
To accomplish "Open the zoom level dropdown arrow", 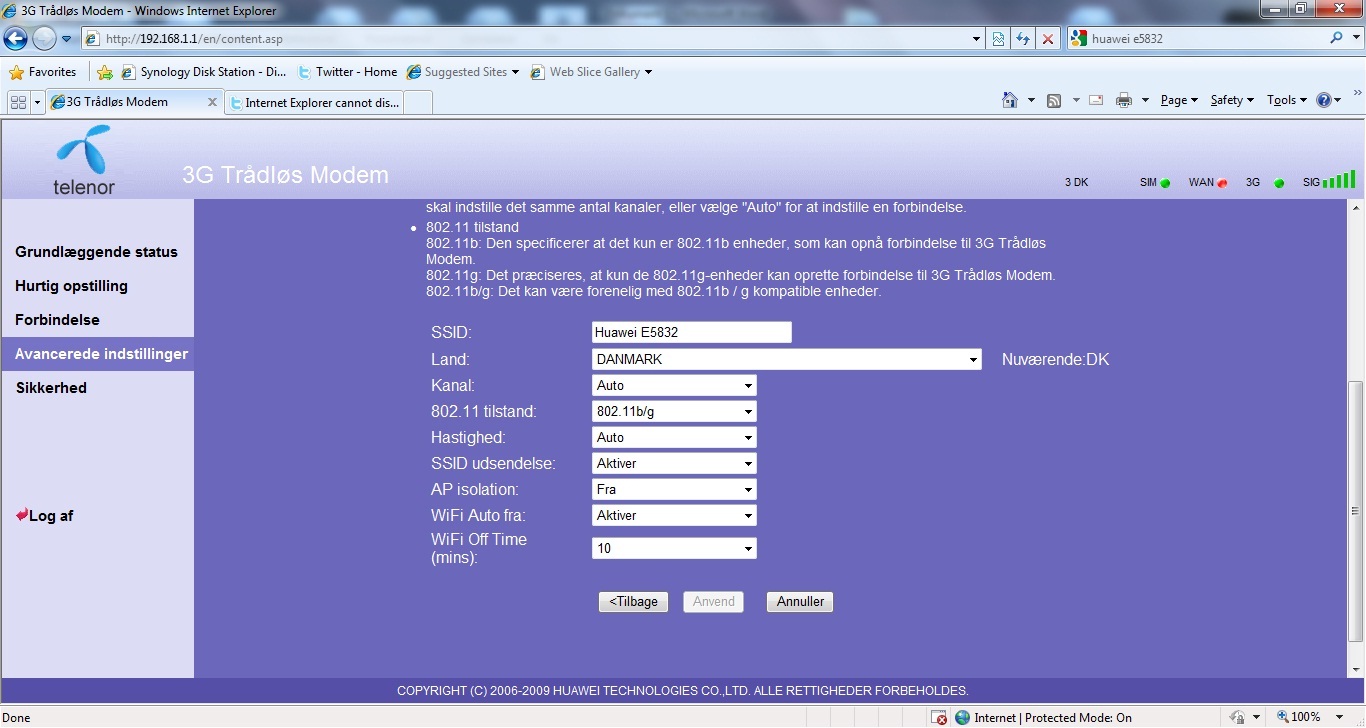I will tap(1341, 718).
